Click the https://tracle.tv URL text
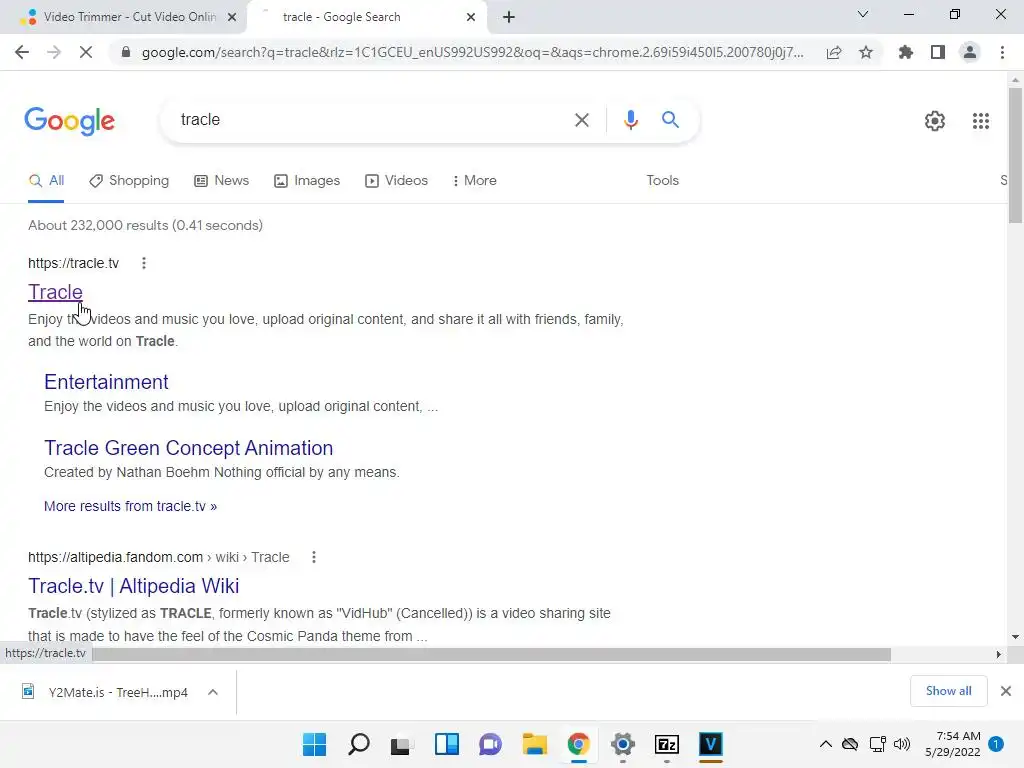This screenshot has width=1024, height=768. [x=74, y=263]
